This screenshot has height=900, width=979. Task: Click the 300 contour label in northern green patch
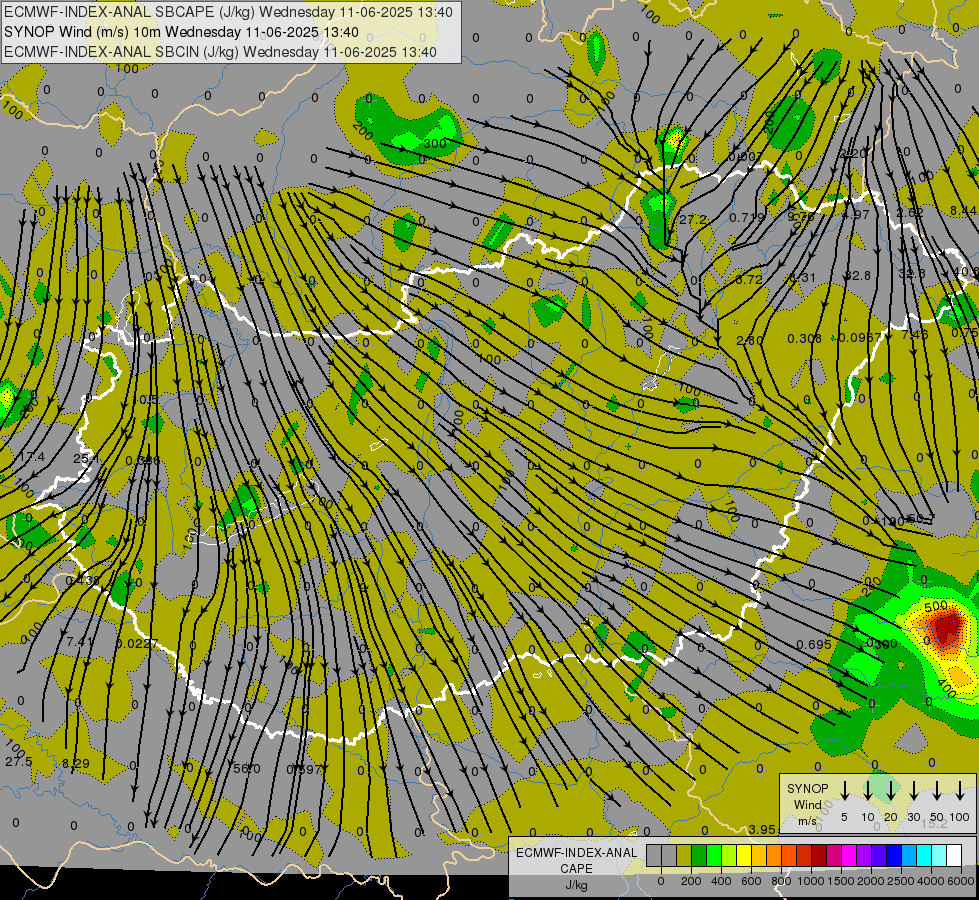(x=435, y=143)
